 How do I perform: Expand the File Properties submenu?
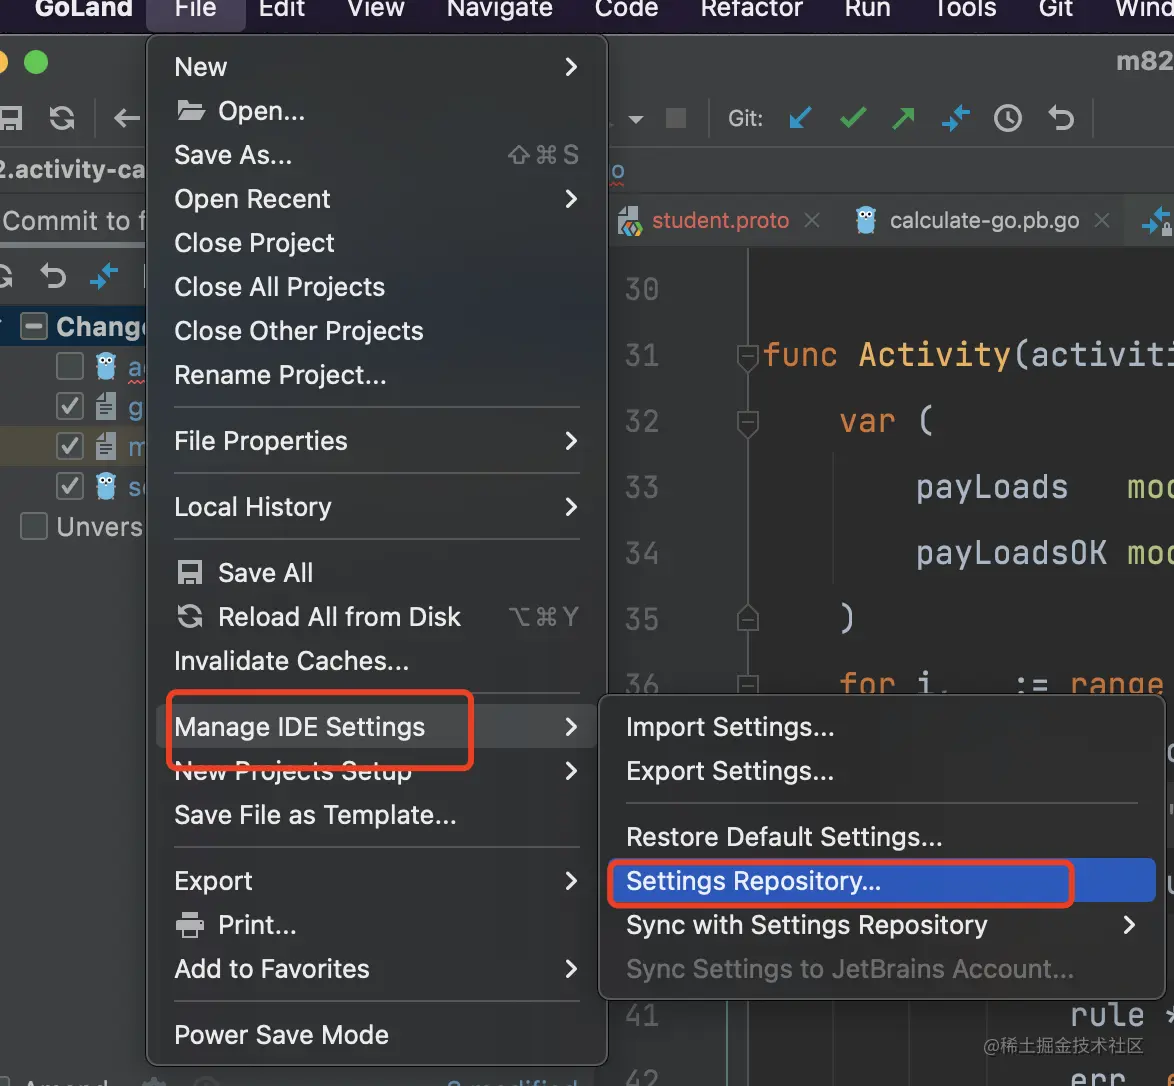[x=571, y=440]
